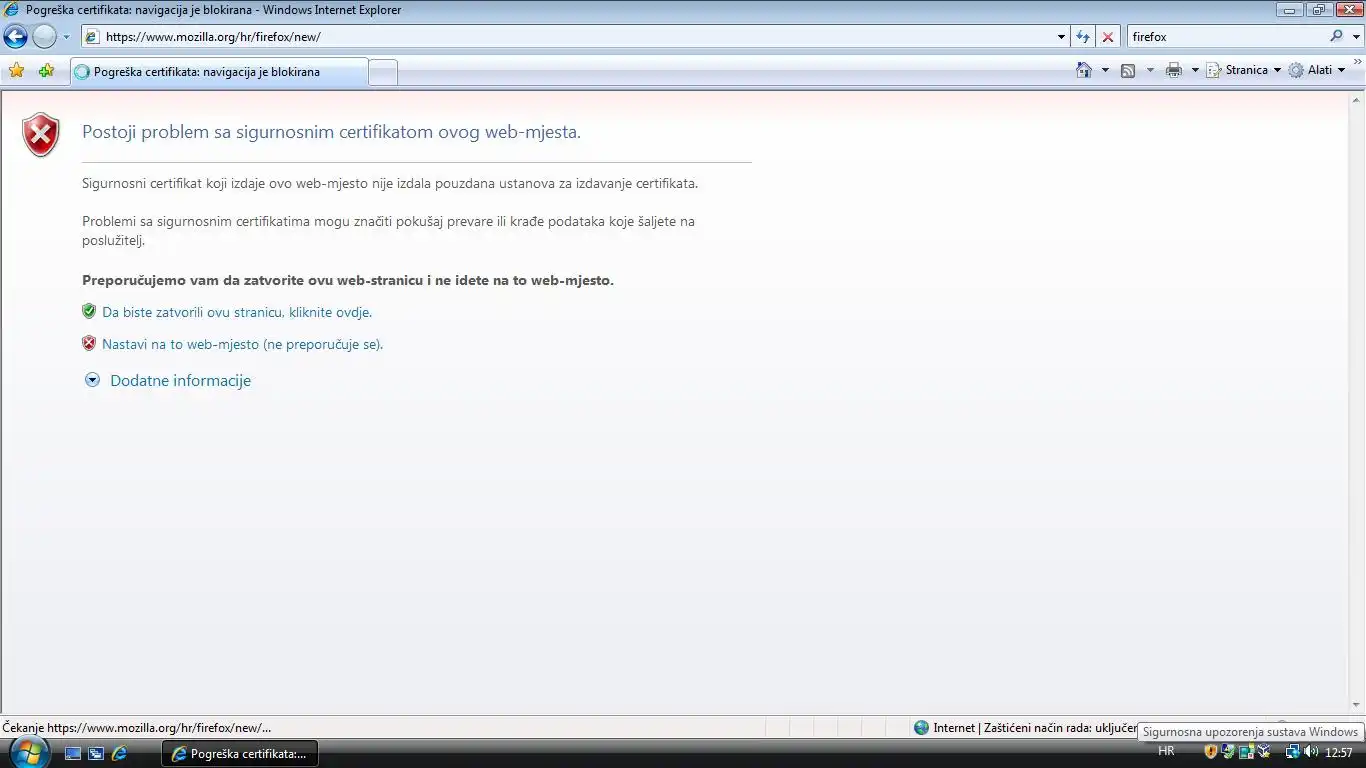The width and height of the screenshot is (1366, 768).
Task: Open the Windows Start button
Action: (x=29, y=752)
